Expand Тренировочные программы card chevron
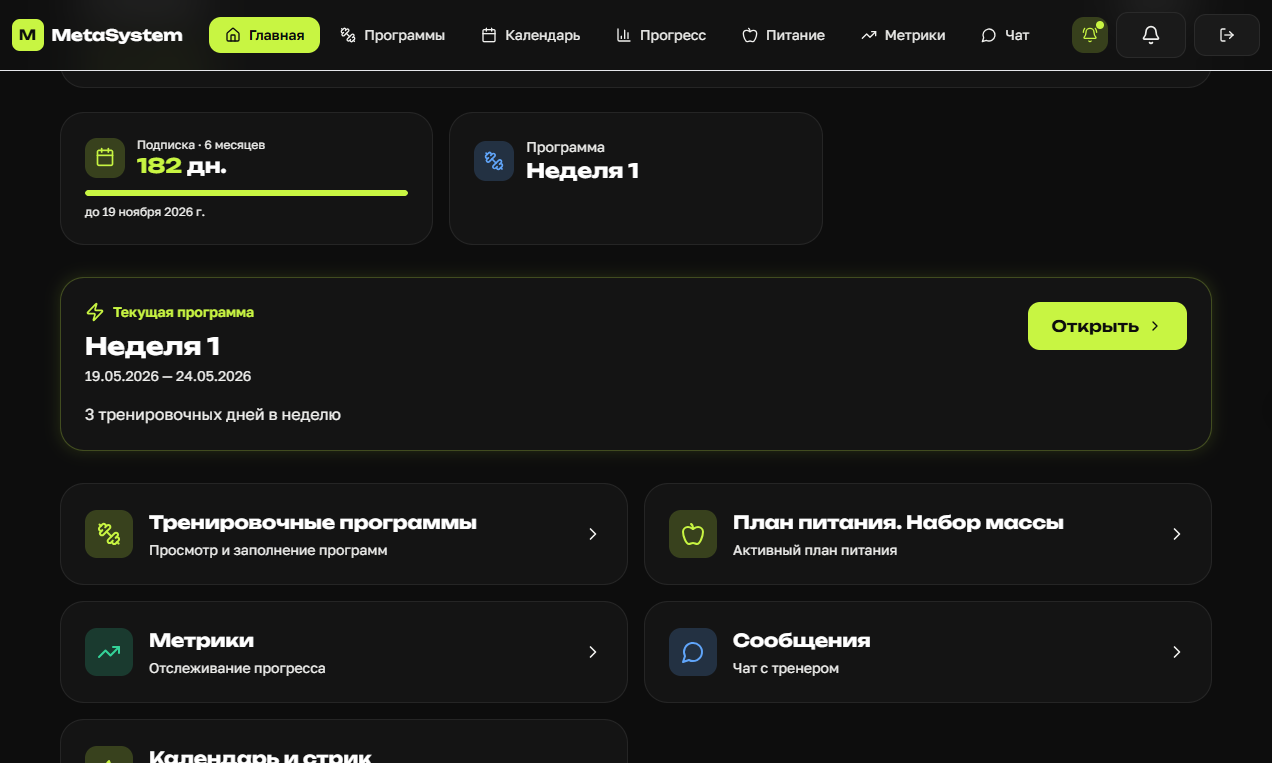1272x763 pixels. 593,534
